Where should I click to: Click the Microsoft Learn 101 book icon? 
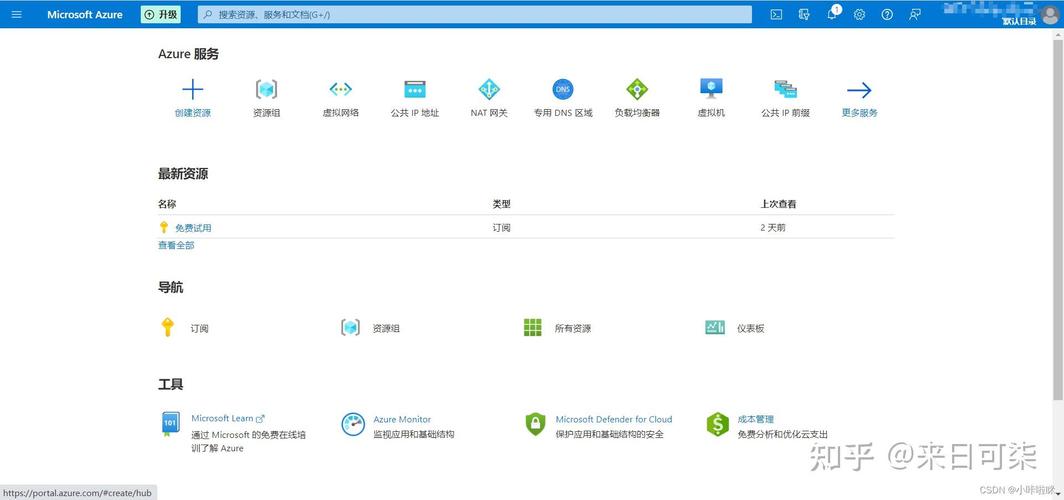point(169,425)
